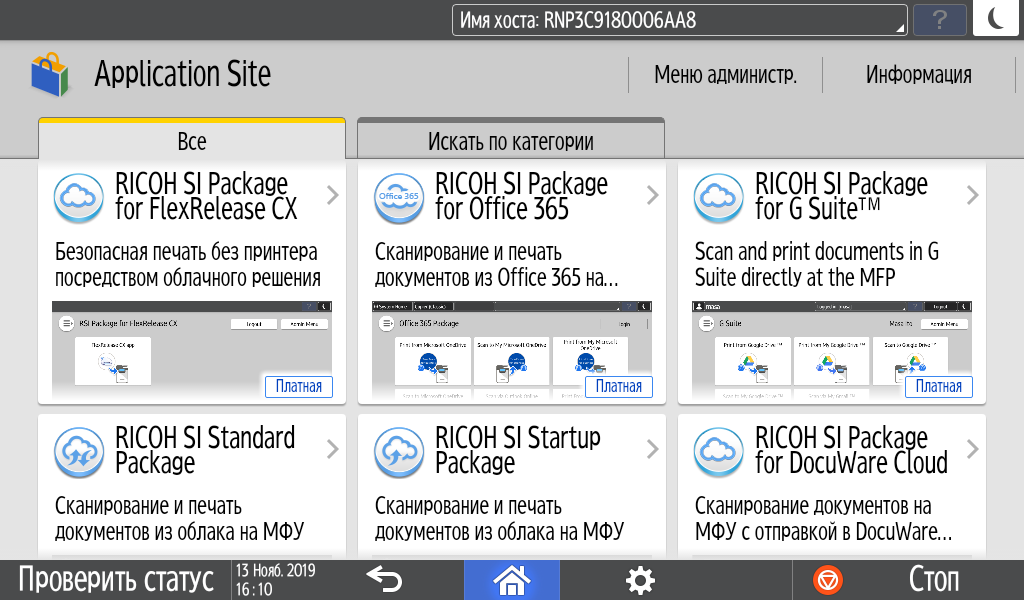Tap the RICOH SI Startup Package cloud icon
1024x600 pixels.
pos(398,452)
